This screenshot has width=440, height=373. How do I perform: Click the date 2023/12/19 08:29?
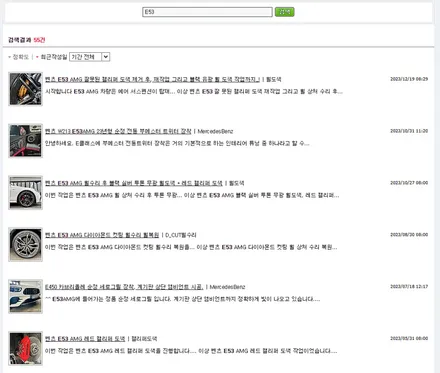click(409, 79)
